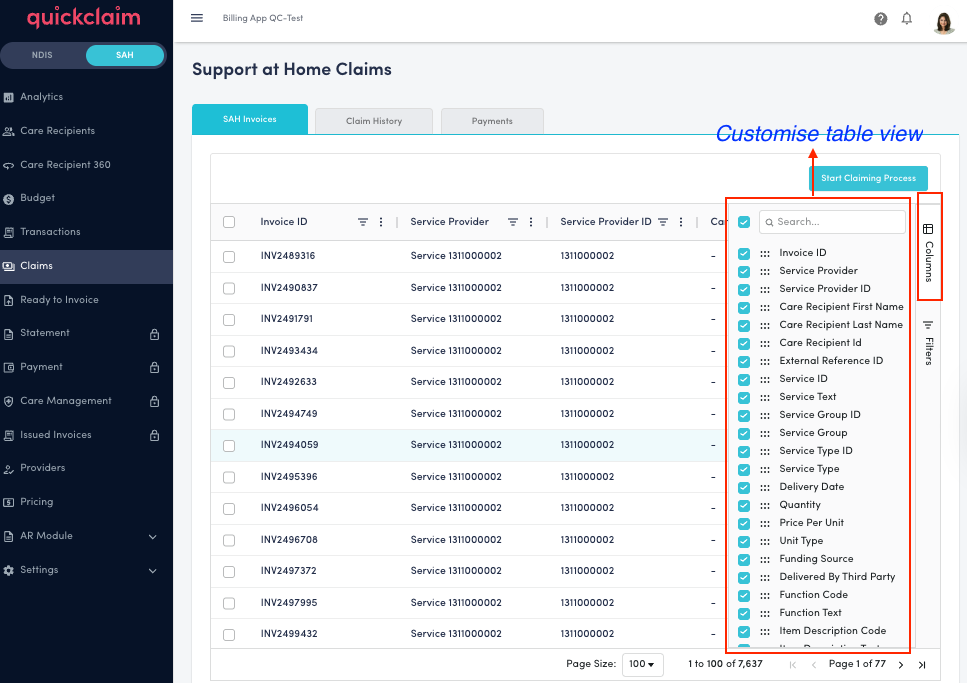Select the row checkbox for INV2494059
This screenshot has width=967, height=683.
[x=229, y=445]
